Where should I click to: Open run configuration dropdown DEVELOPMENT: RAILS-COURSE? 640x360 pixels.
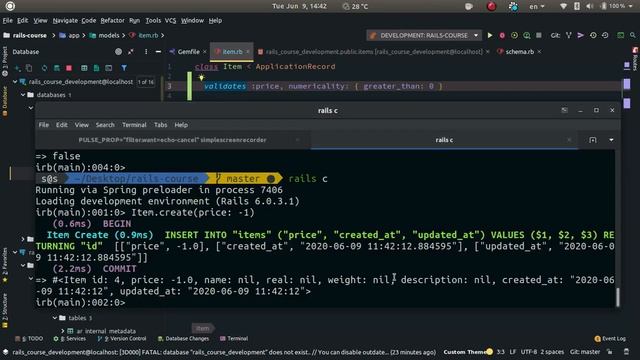tap(424, 36)
